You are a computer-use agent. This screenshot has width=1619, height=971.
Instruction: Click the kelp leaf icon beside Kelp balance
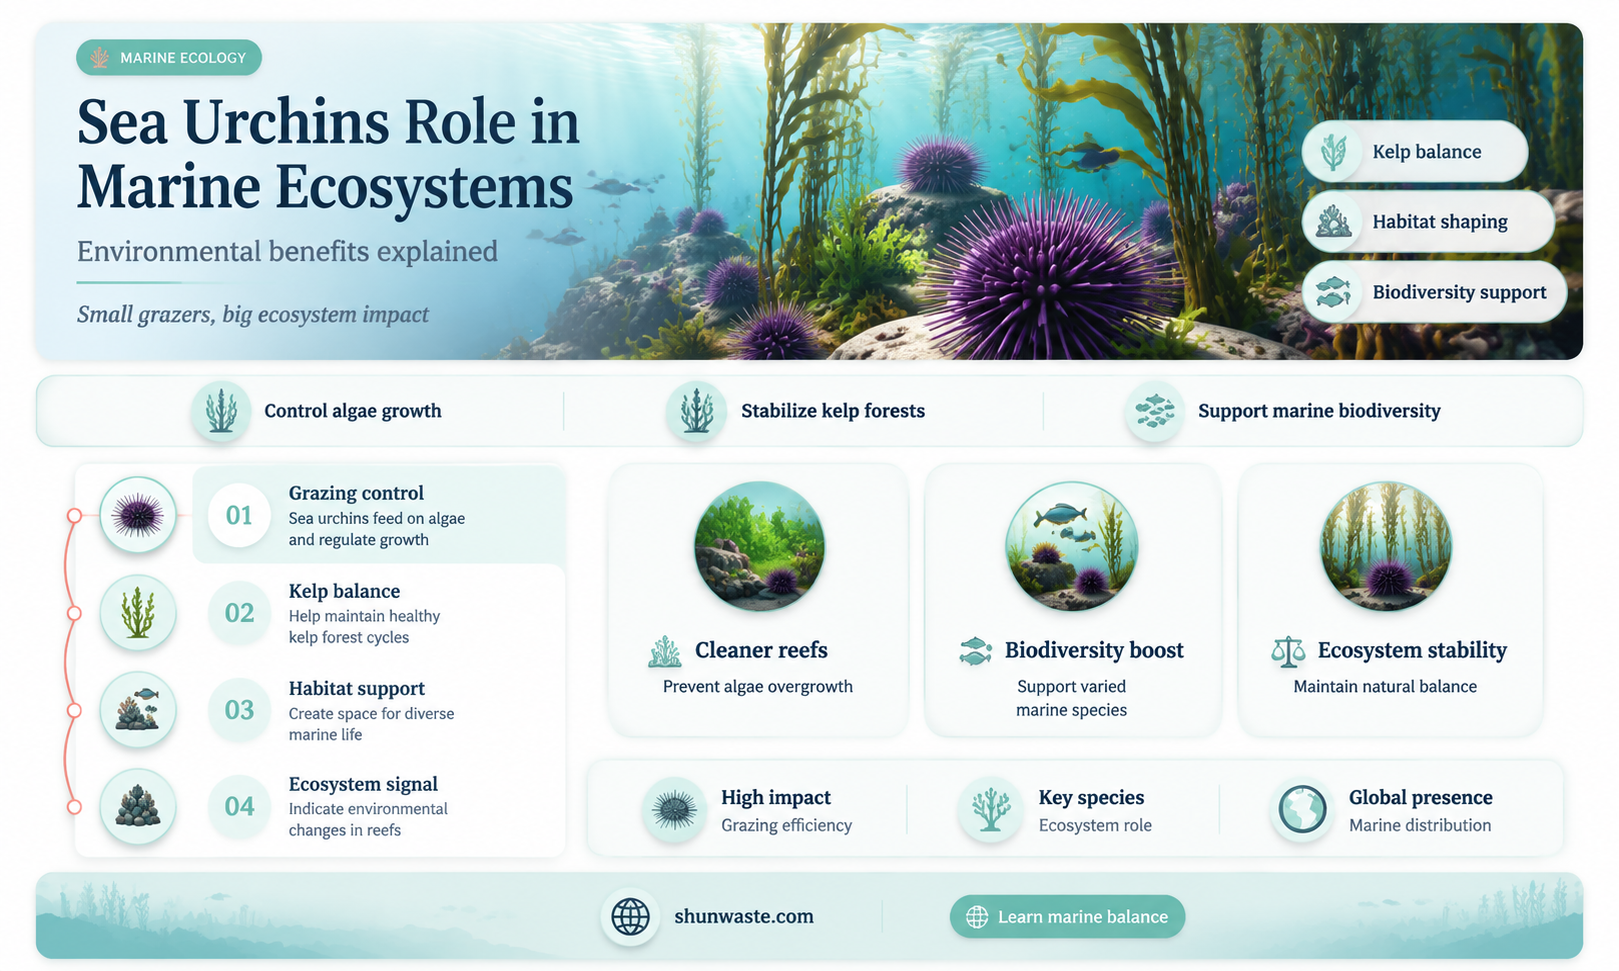[1333, 152]
